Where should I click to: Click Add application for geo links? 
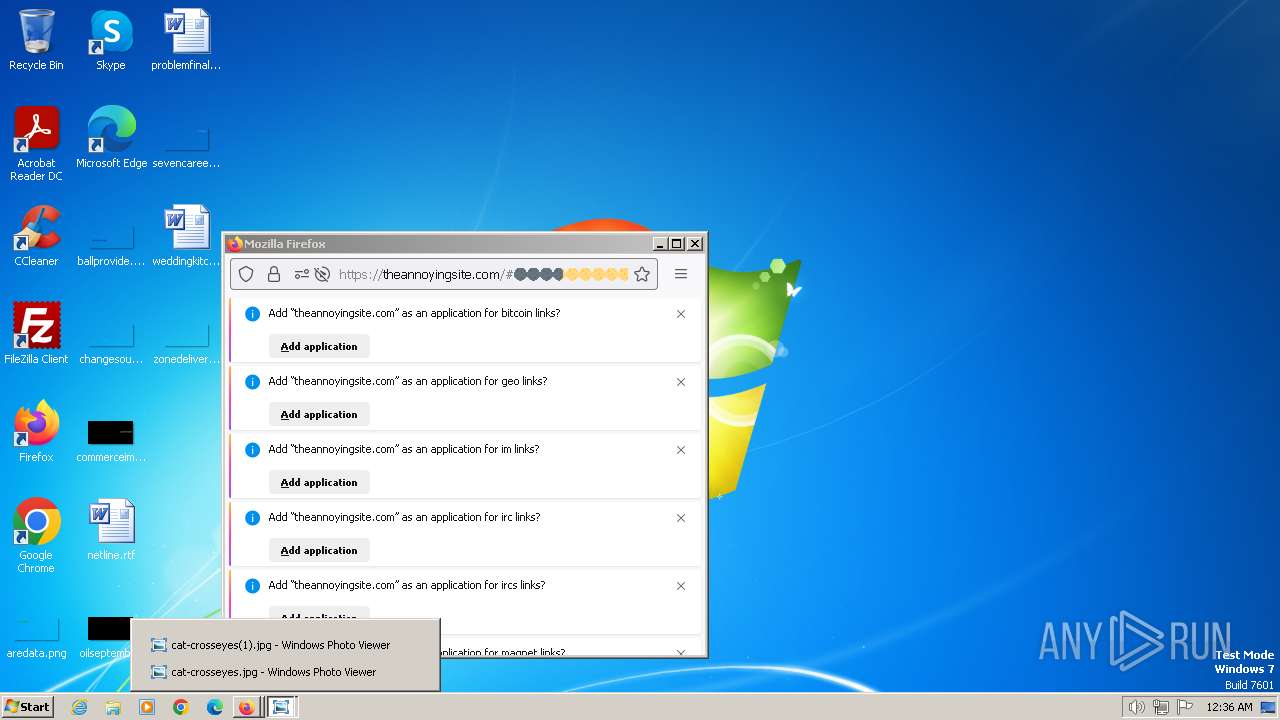[x=319, y=414]
